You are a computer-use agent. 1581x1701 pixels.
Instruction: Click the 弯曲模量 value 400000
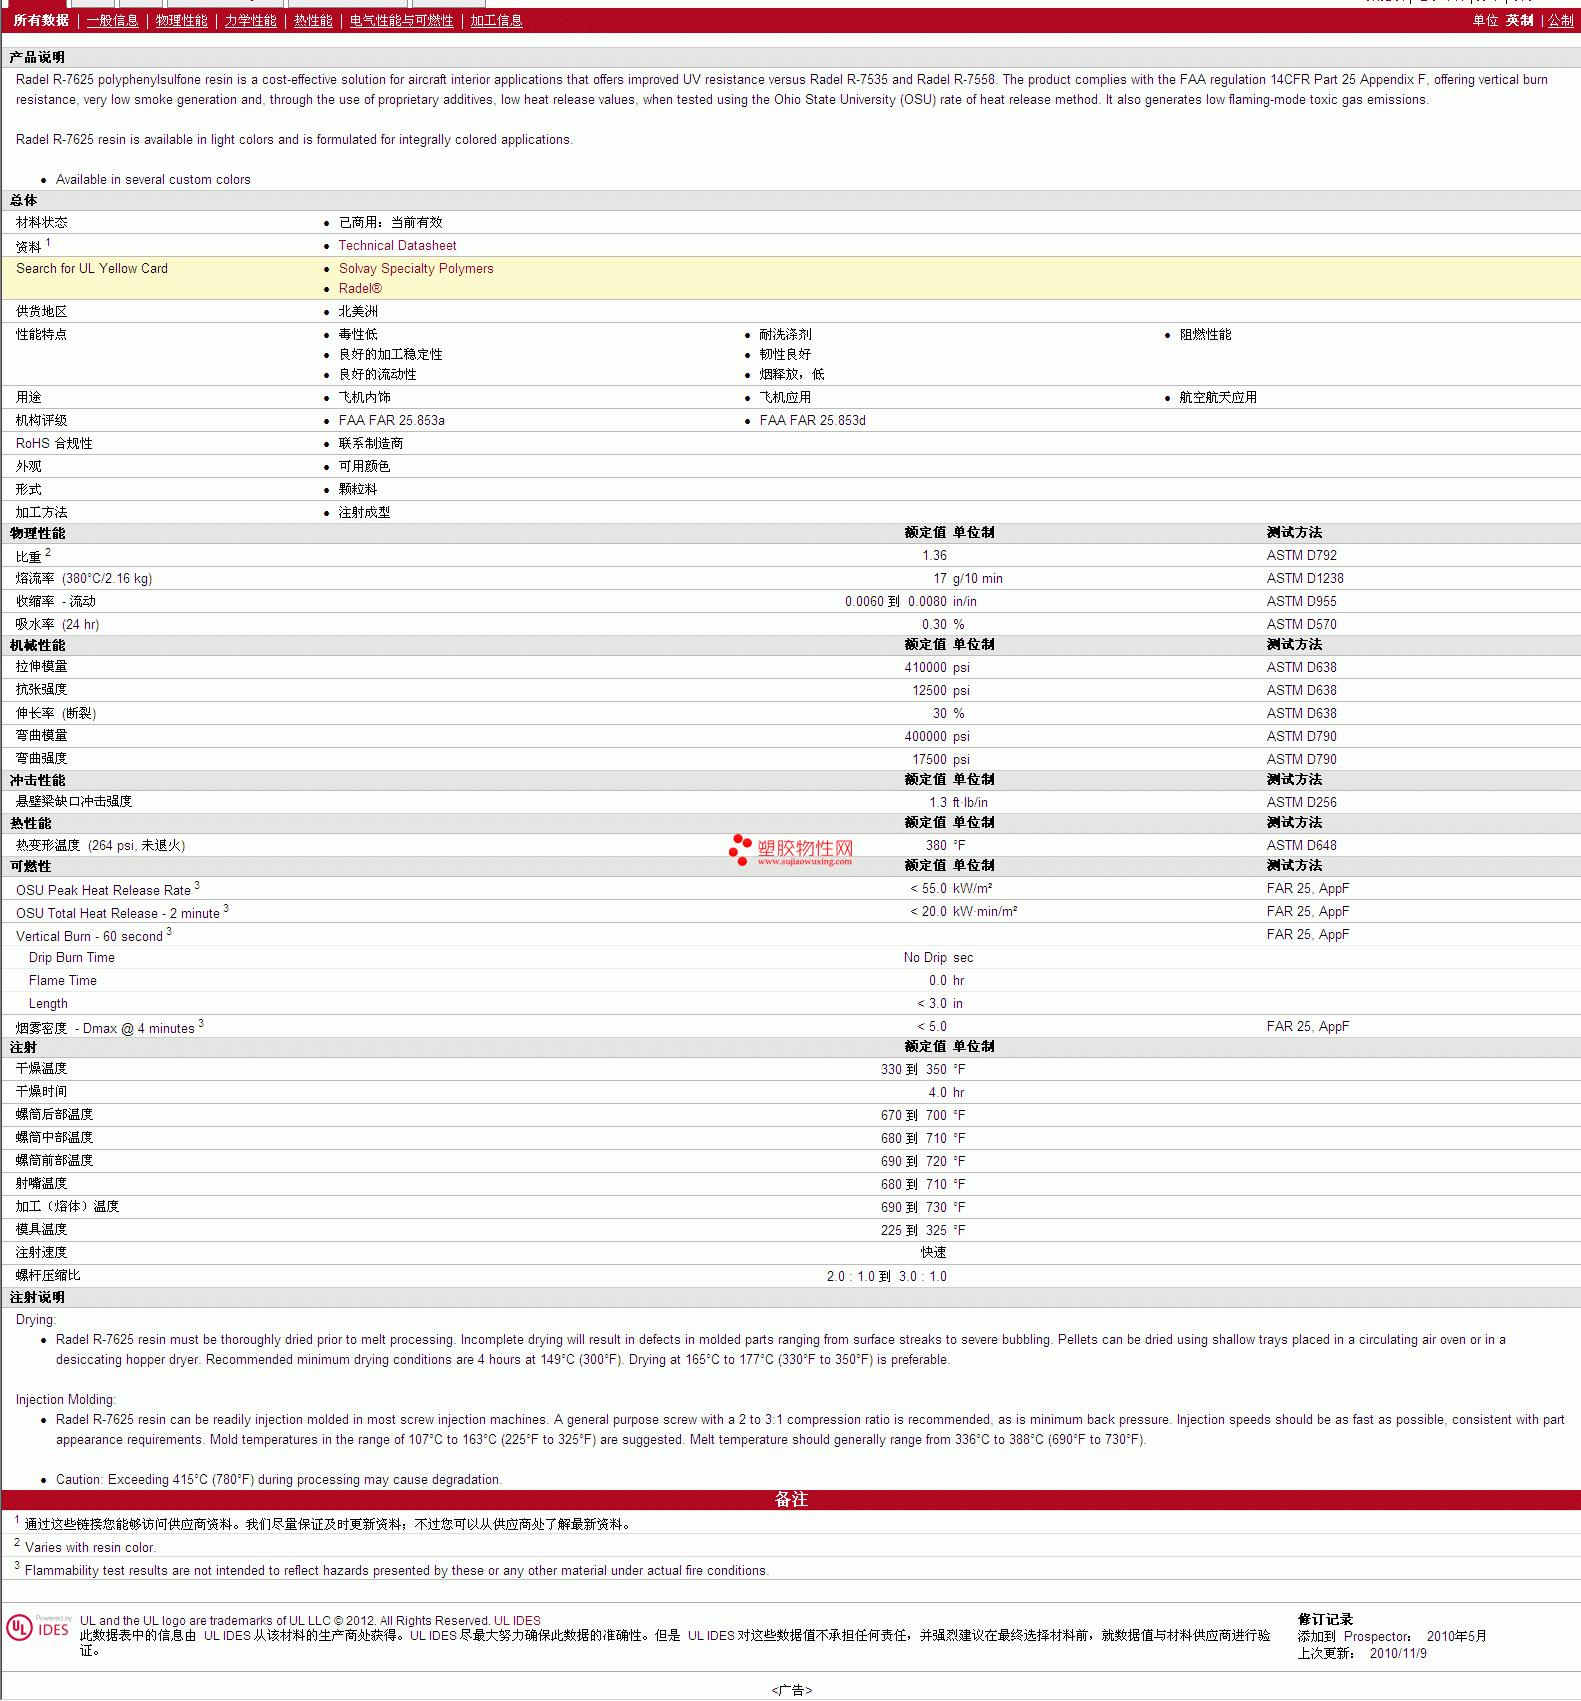(x=925, y=736)
